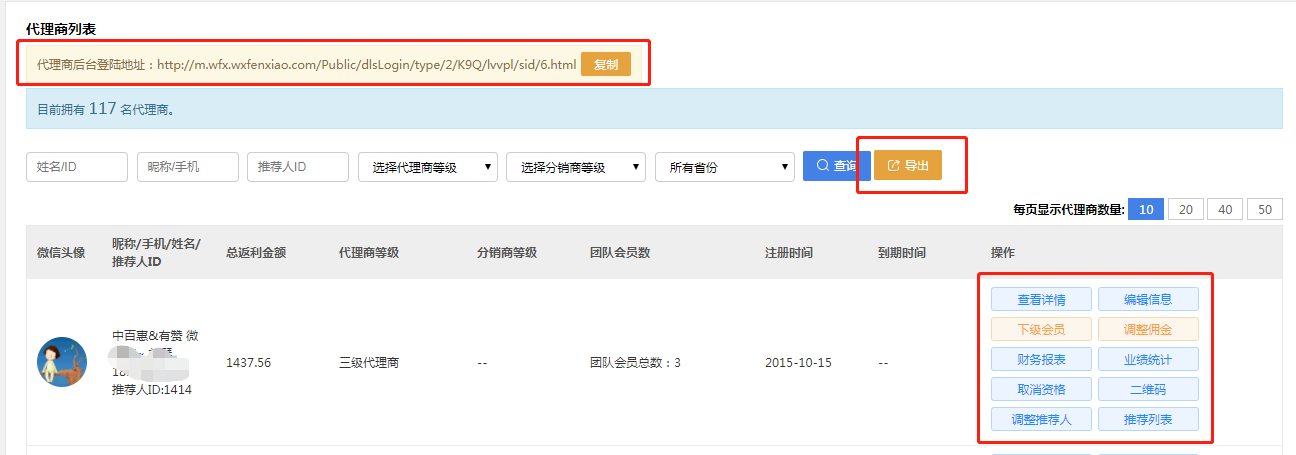The width and height of the screenshot is (1296, 455).
Task: Open the 财务报表 financial report
Action: tap(1040, 359)
